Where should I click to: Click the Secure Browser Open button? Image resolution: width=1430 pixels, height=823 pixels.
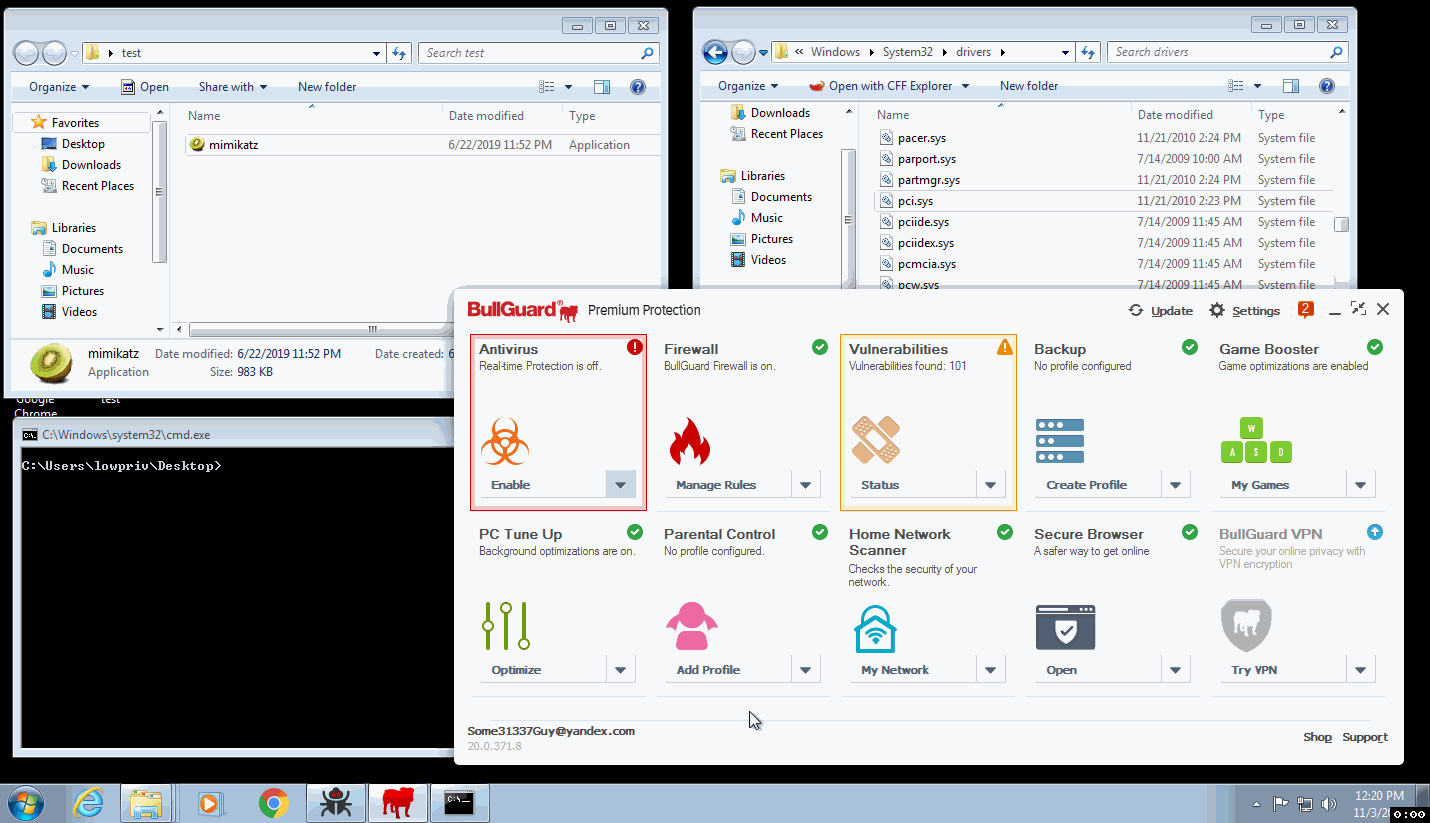click(x=1098, y=670)
